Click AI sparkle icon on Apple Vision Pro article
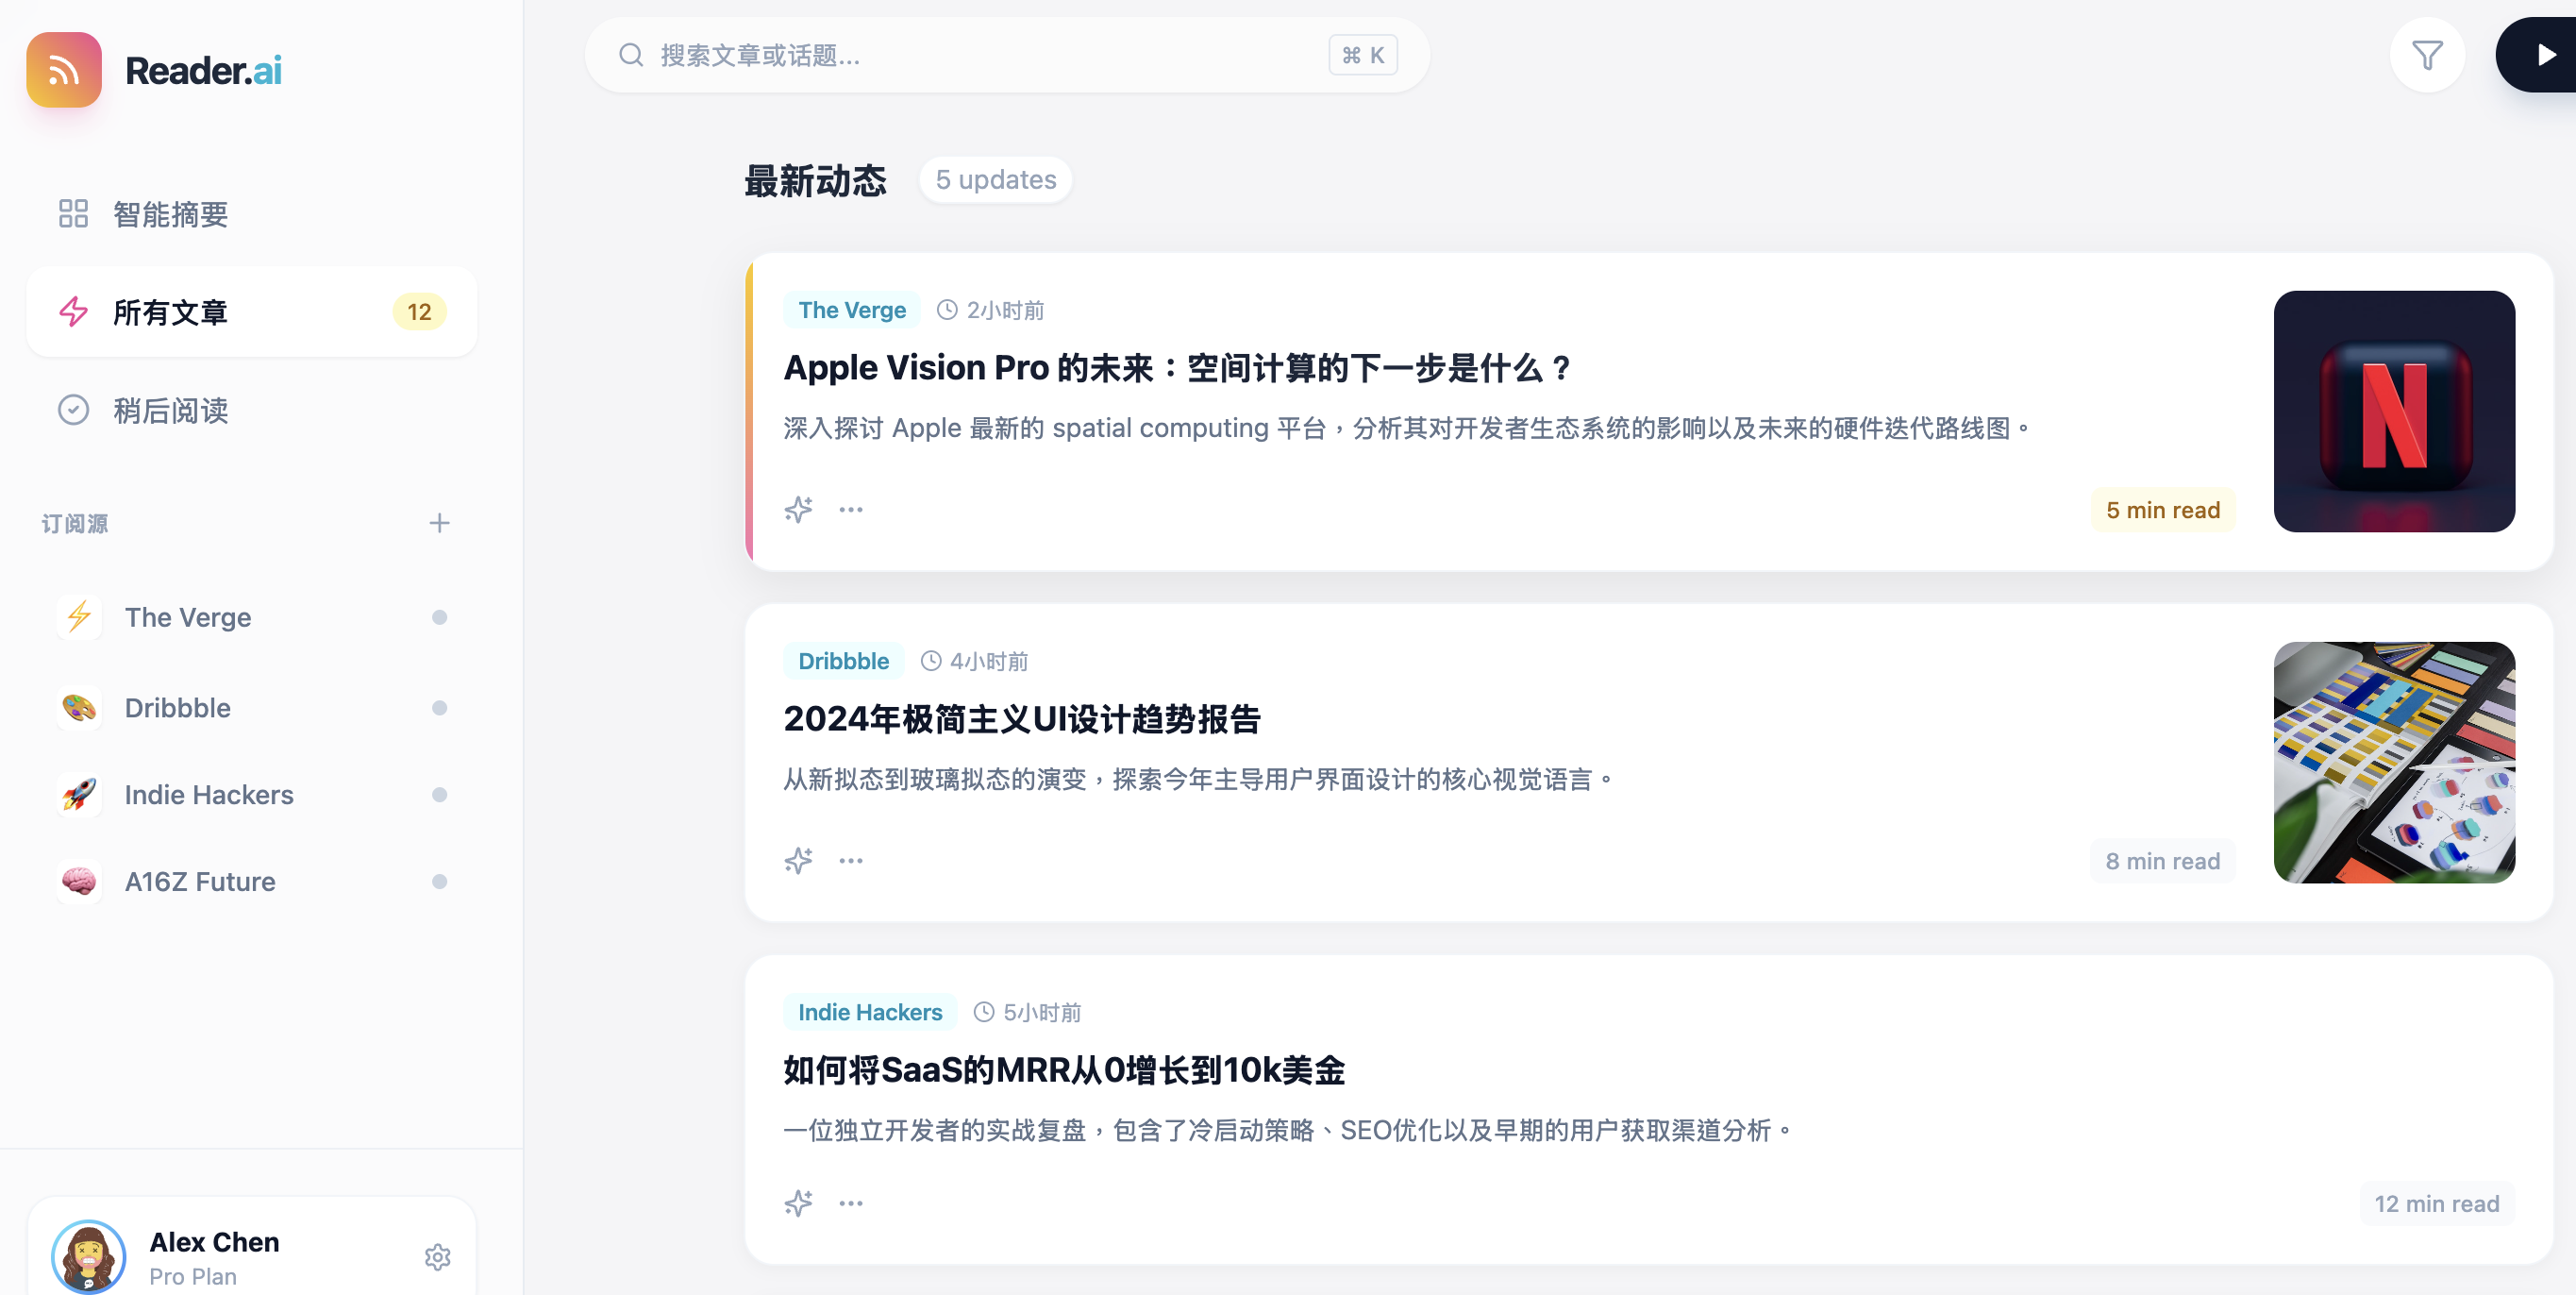2576x1295 pixels. point(798,509)
